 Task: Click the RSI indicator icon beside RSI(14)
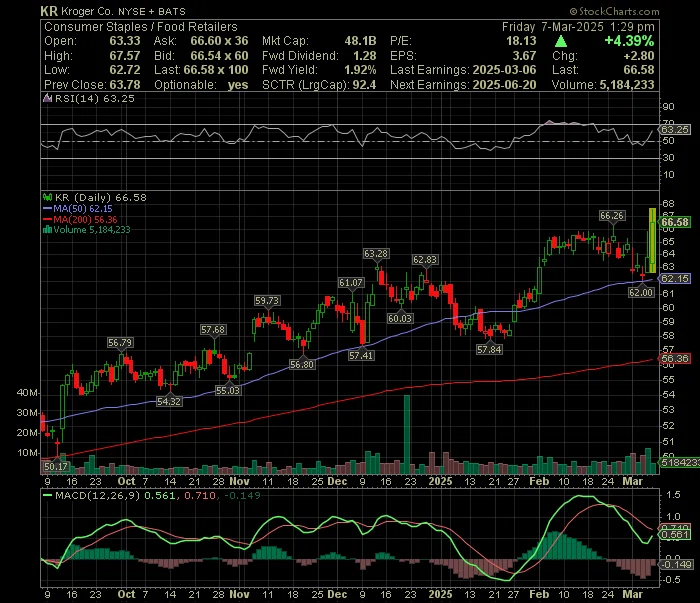pyautogui.click(x=47, y=98)
